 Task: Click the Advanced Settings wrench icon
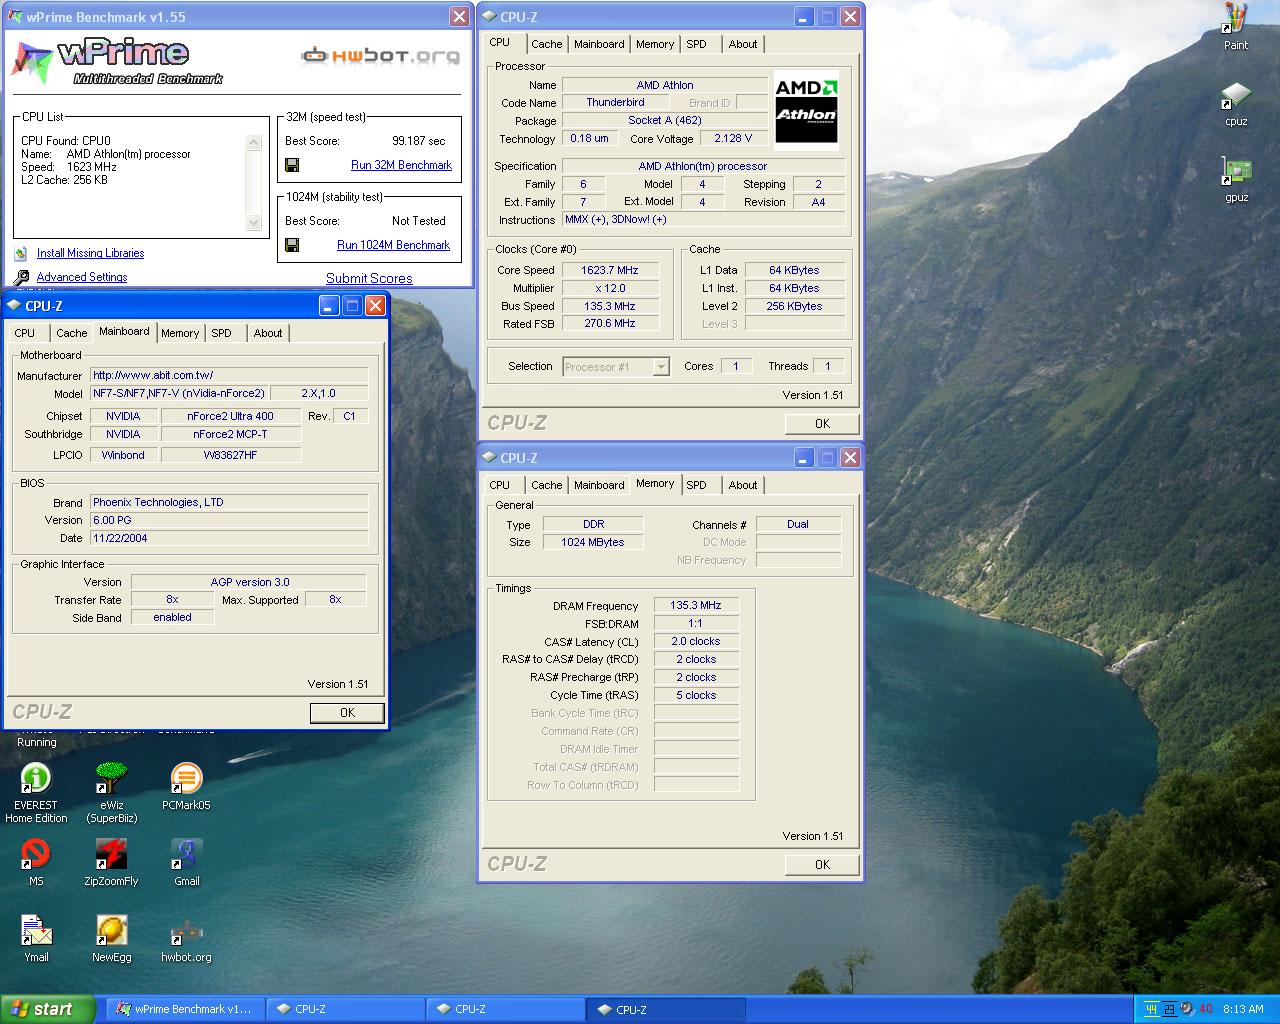click(21, 277)
